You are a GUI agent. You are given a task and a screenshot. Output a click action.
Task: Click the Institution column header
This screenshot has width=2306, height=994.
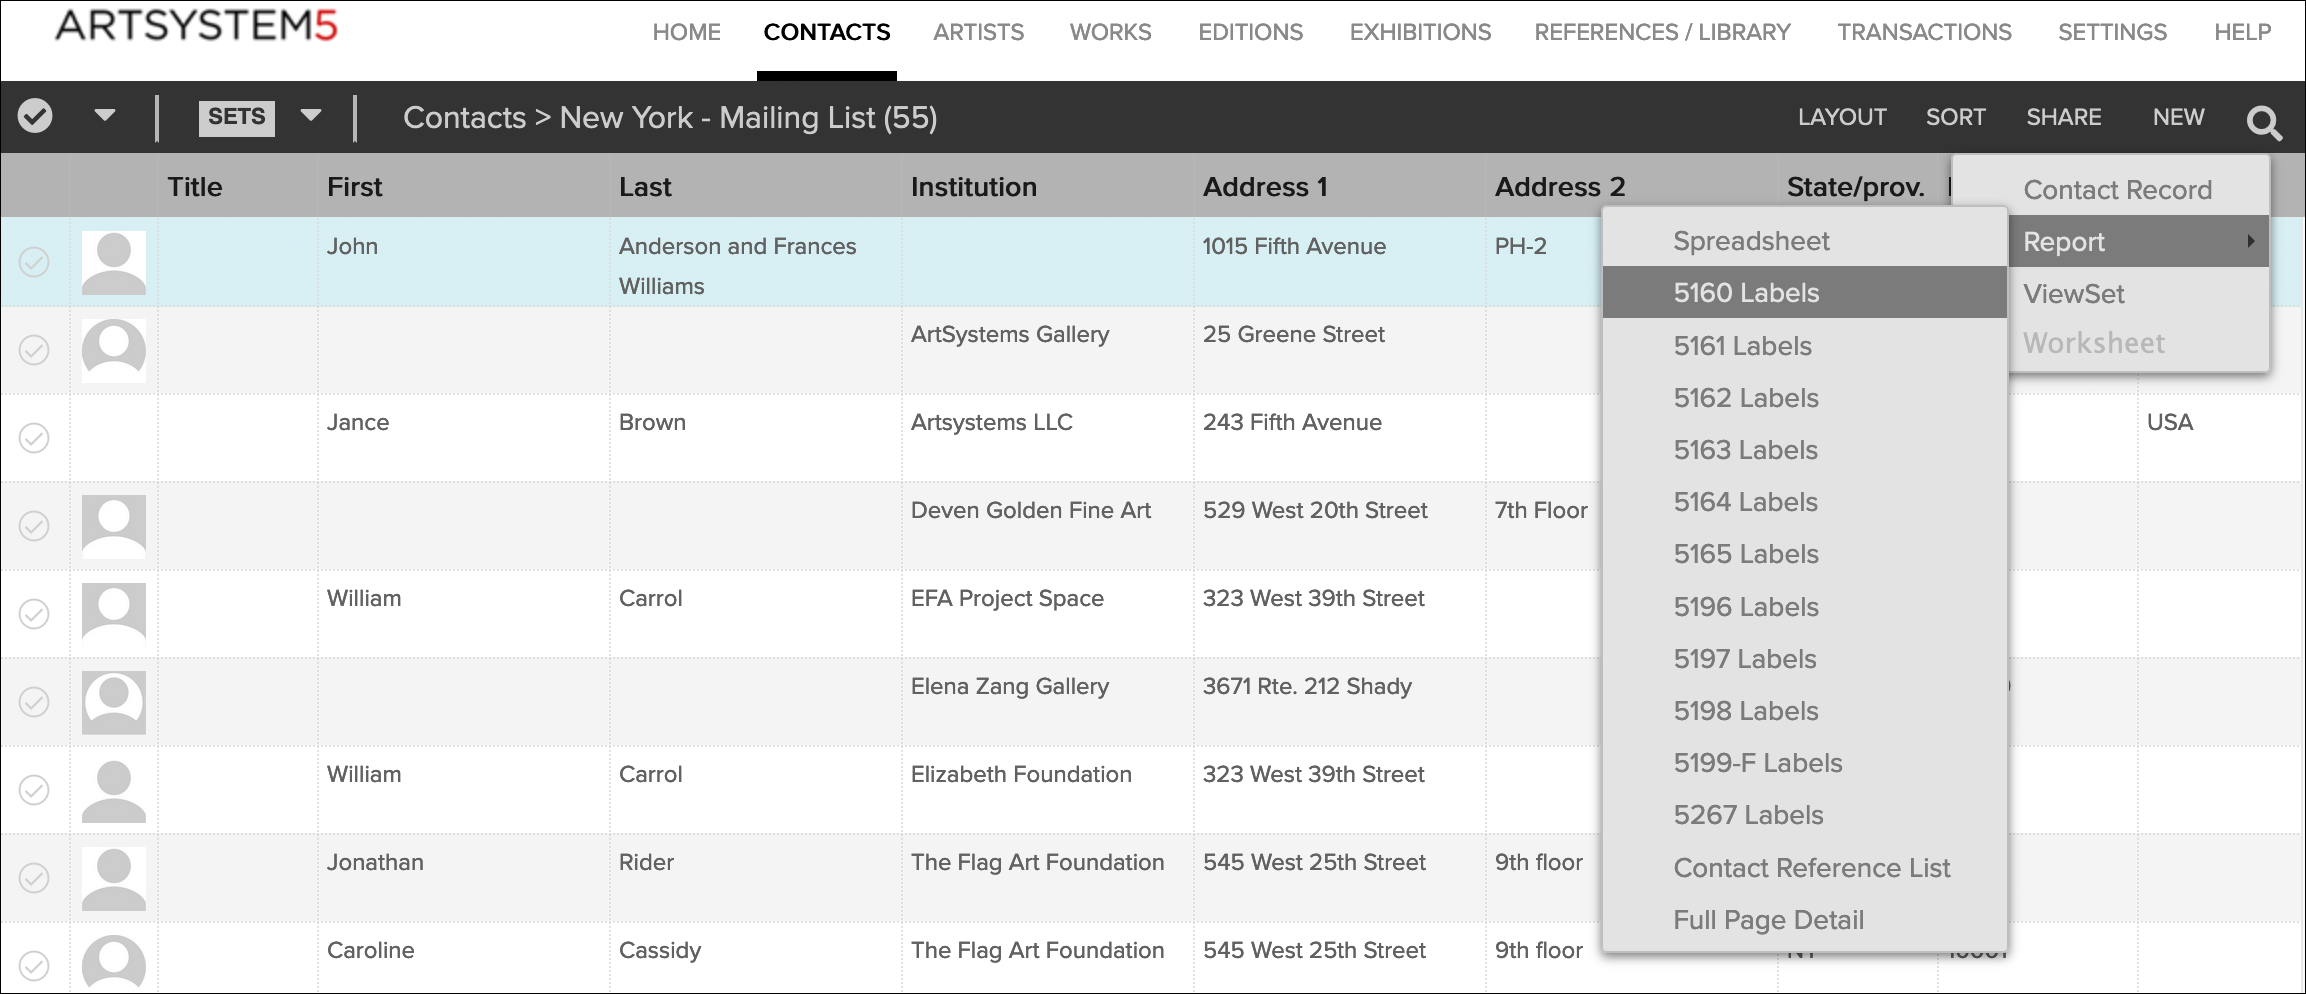(x=973, y=187)
